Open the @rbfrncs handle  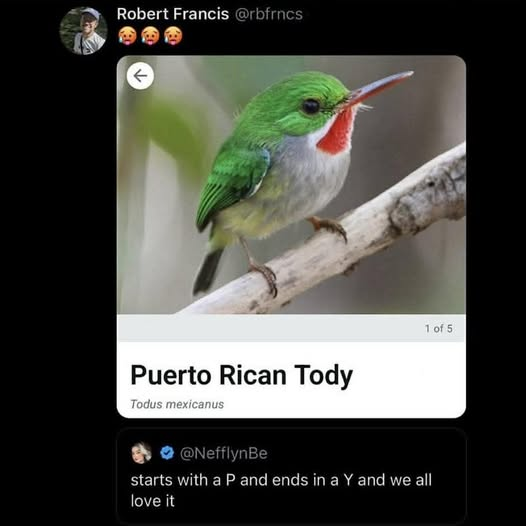269,14
